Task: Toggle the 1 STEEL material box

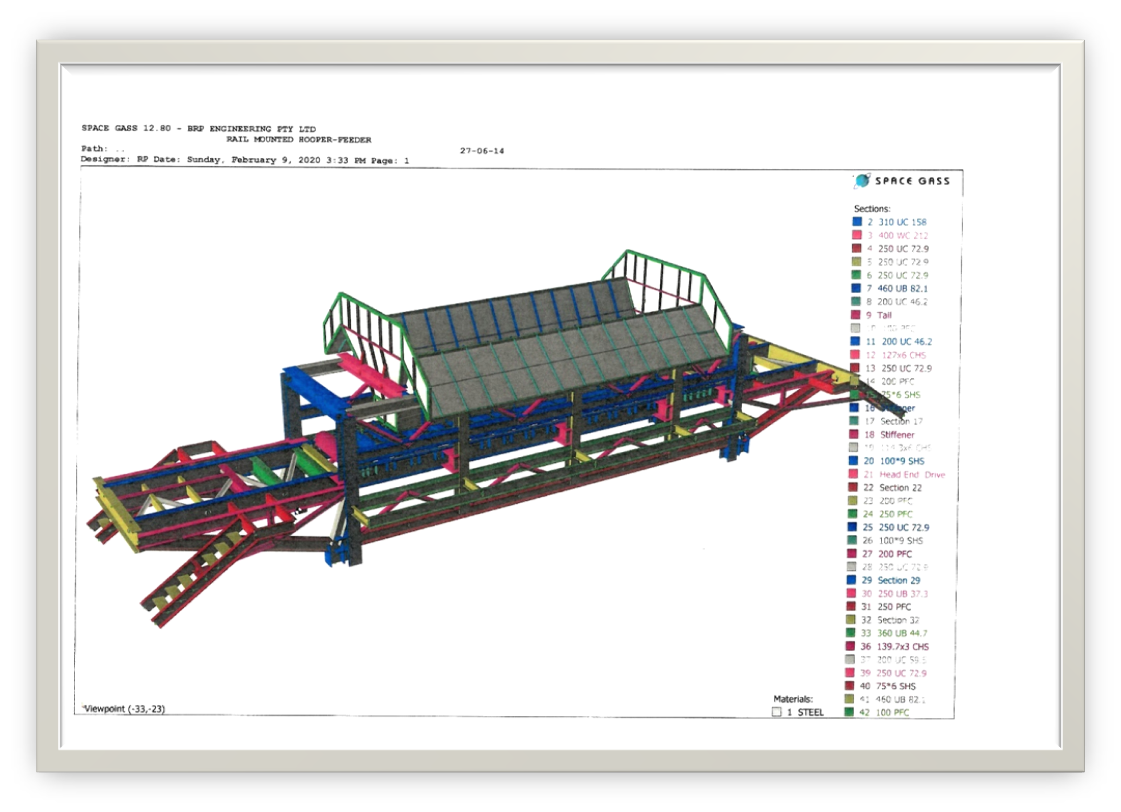Action: [777, 712]
